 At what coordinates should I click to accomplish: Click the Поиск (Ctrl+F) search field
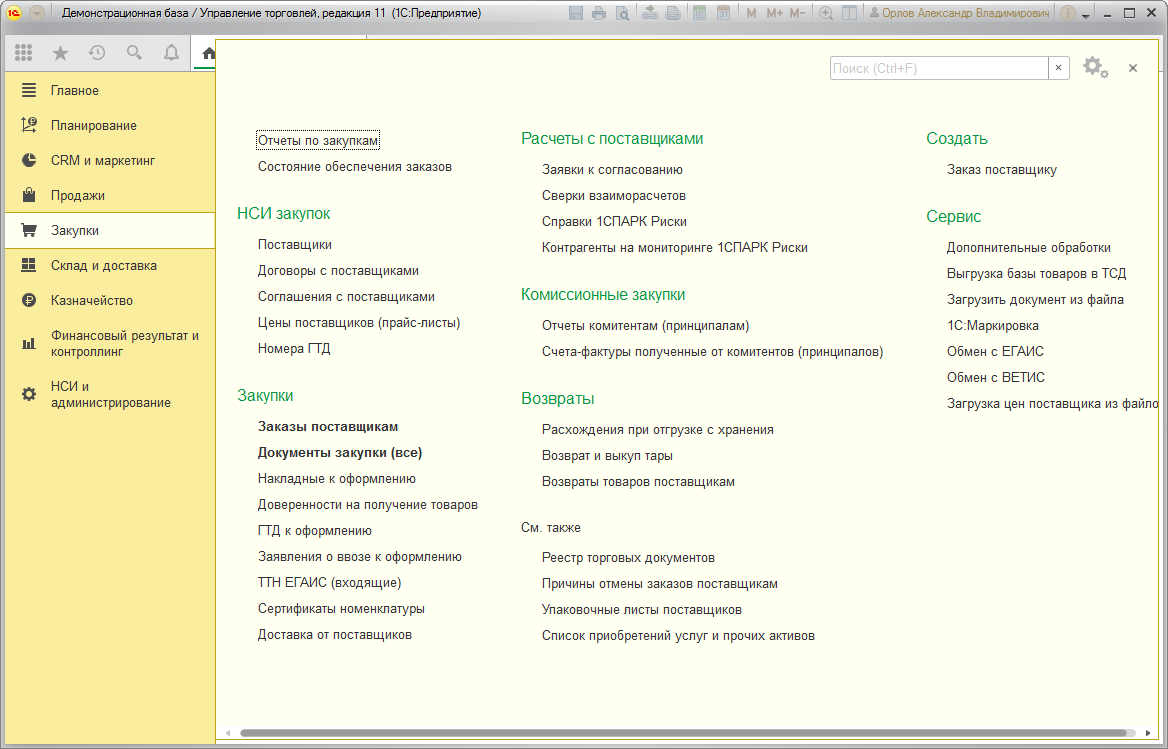[939, 68]
